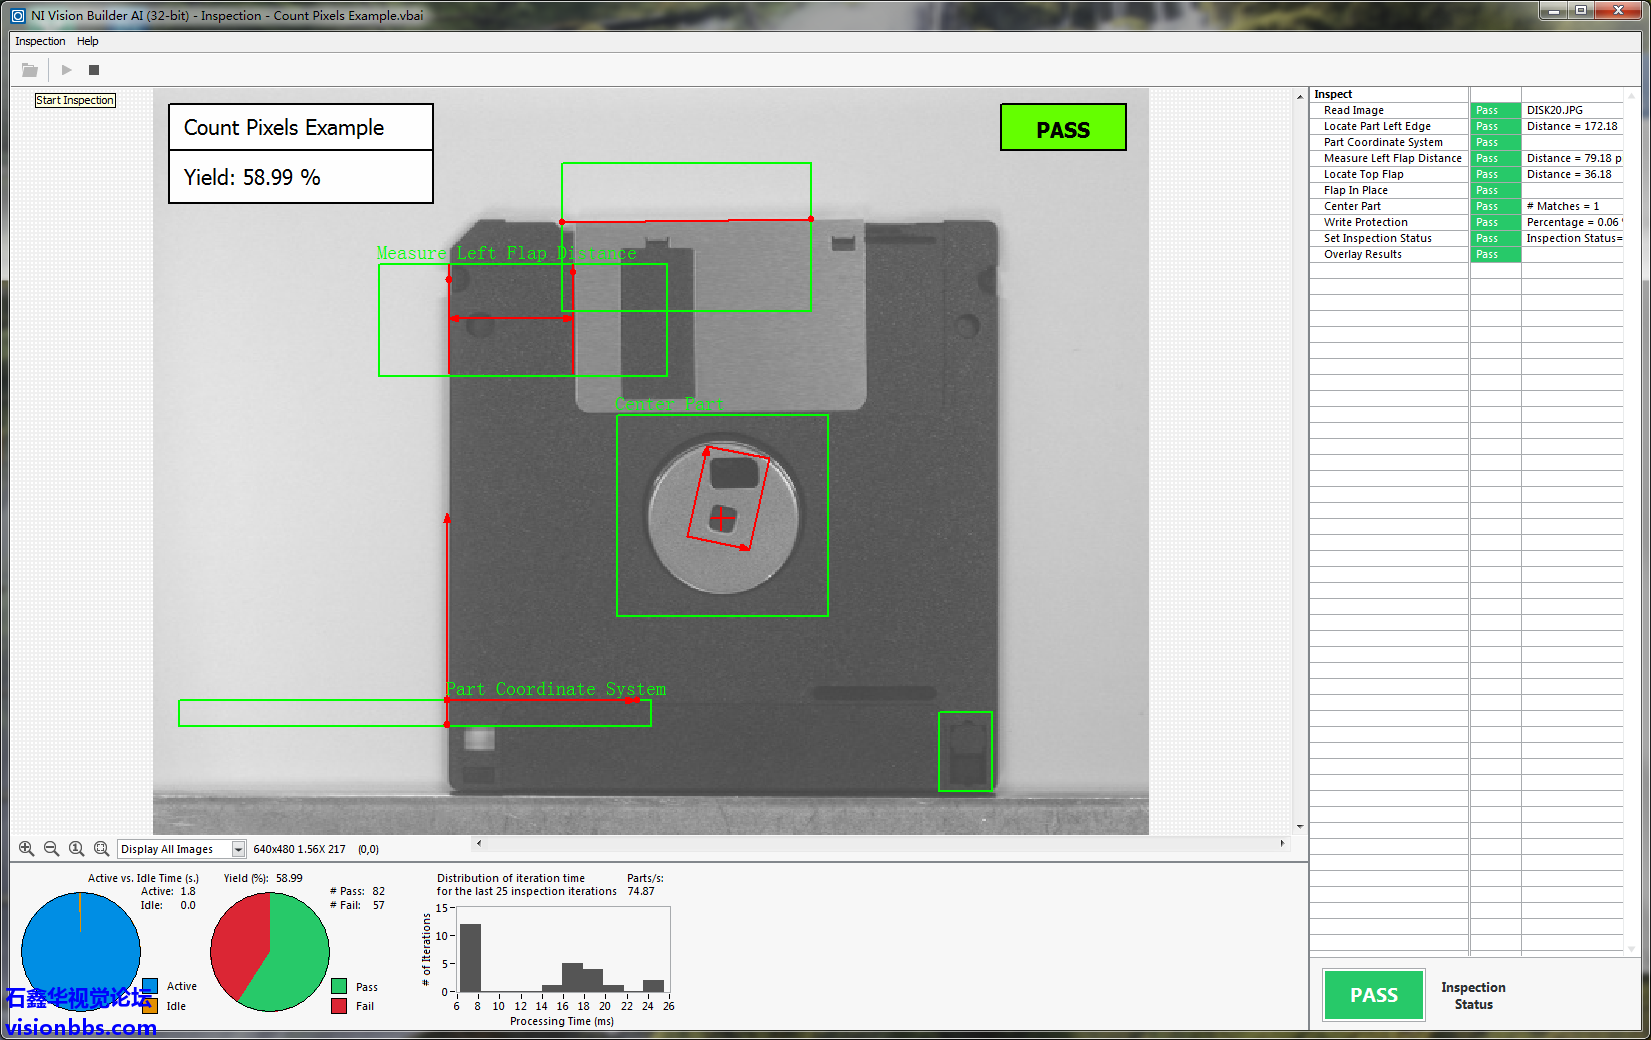The width and height of the screenshot is (1651, 1040).
Task: Click the horizontal scrollbar right arrow under image
Action: (x=1282, y=843)
